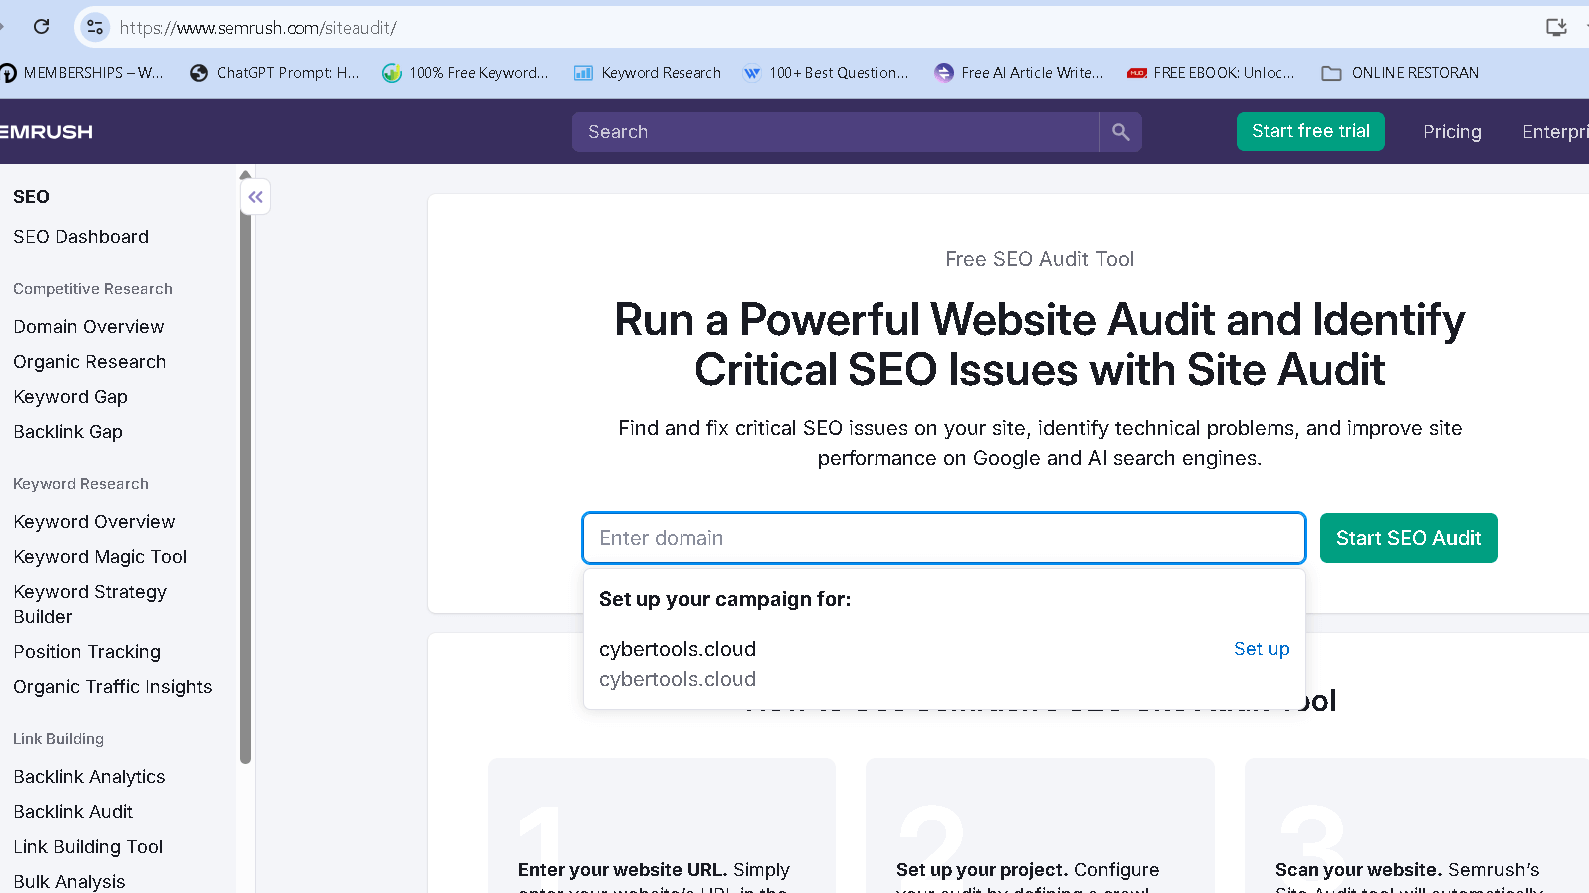
Task: Open the Keyword Research bookmark
Action: point(647,73)
